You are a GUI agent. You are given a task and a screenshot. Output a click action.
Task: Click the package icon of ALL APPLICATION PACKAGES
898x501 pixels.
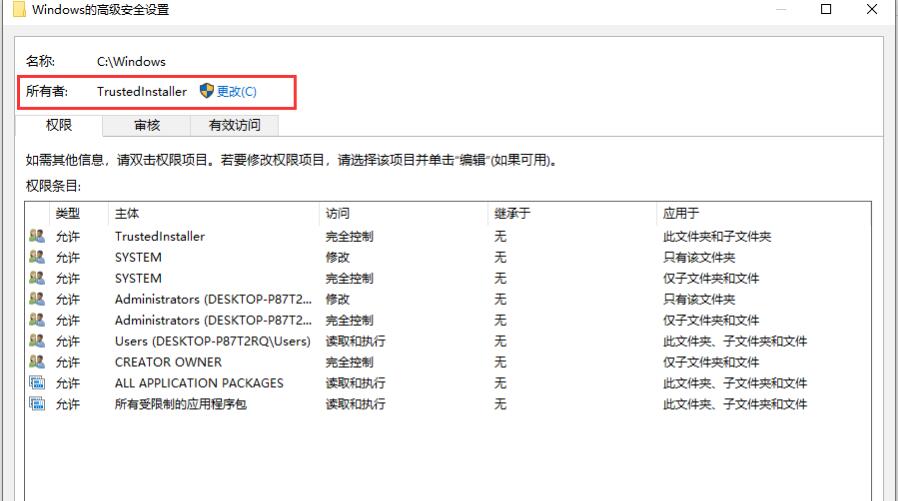(37, 383)
